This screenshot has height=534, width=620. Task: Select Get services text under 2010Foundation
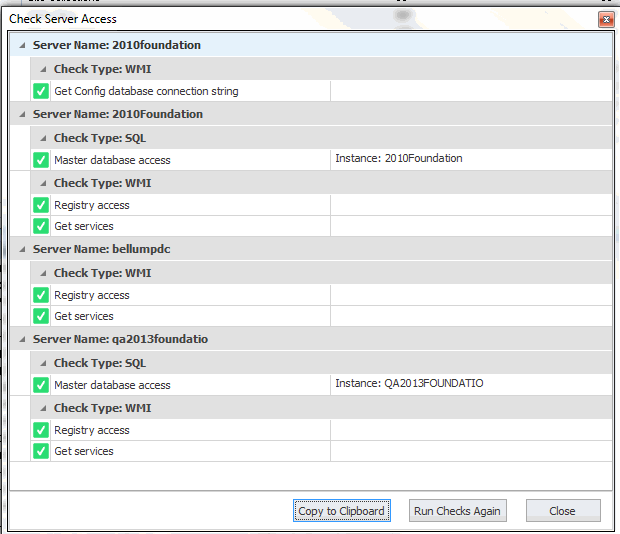(84, 226)
